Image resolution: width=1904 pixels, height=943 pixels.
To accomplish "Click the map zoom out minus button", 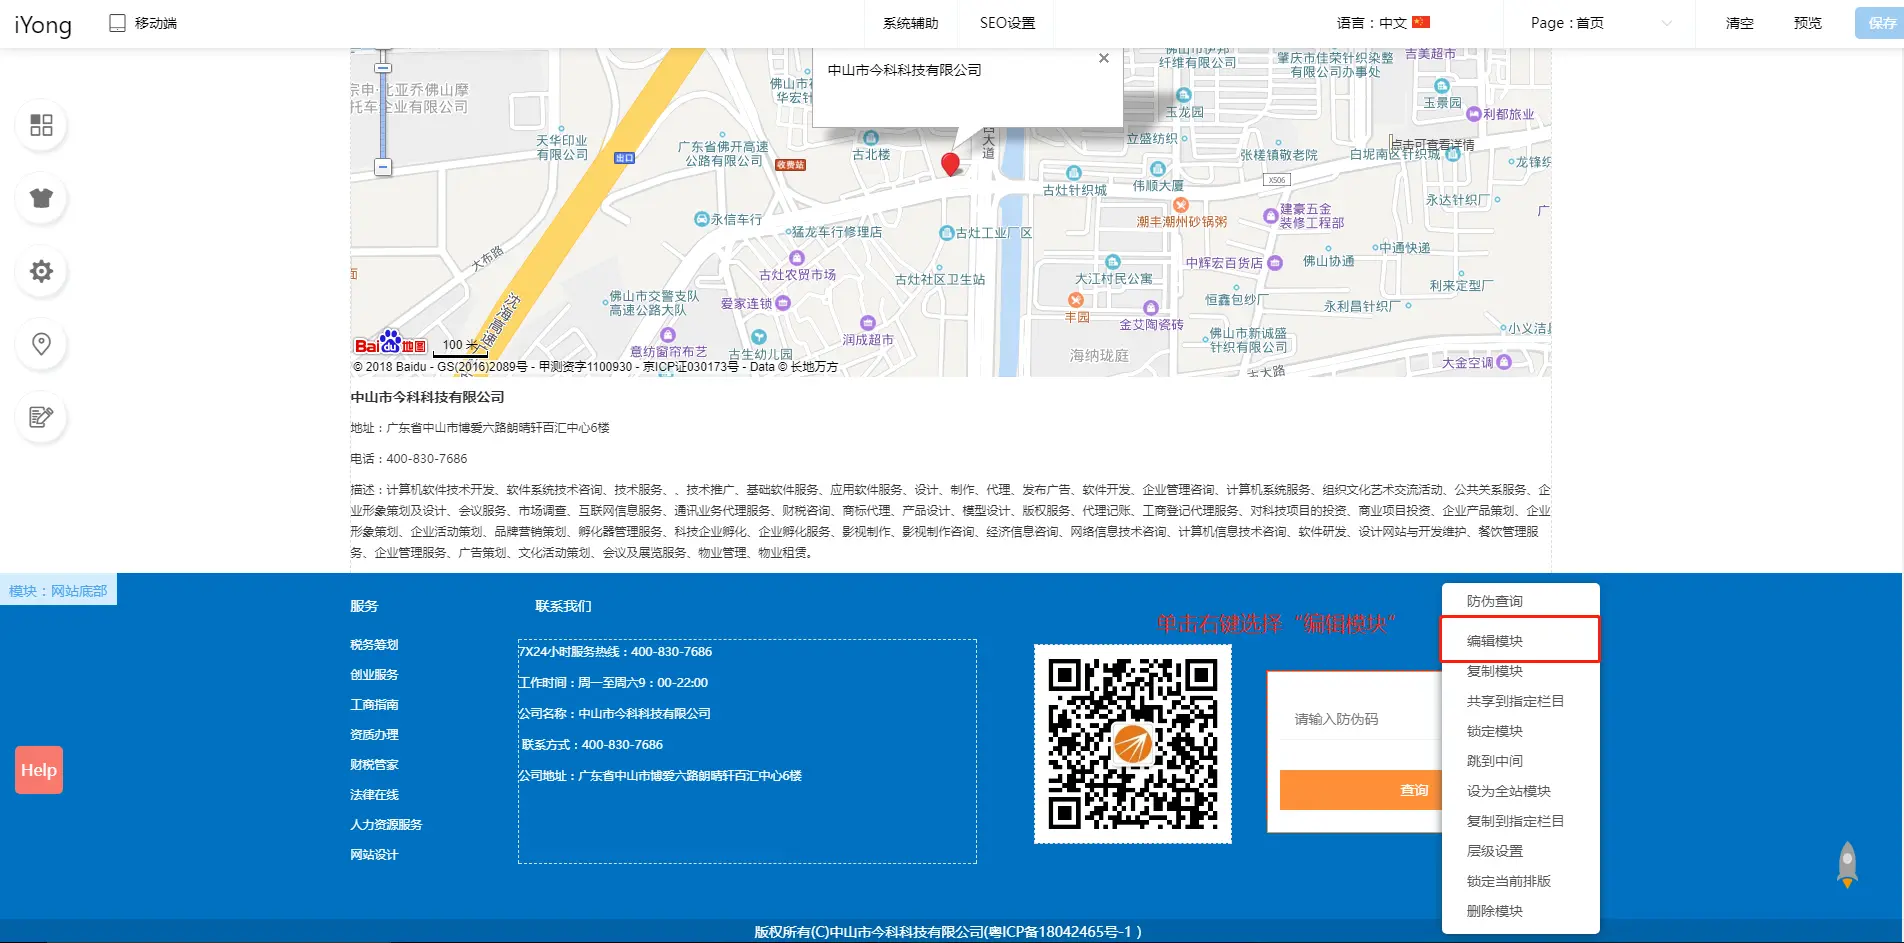I will 383,167.
